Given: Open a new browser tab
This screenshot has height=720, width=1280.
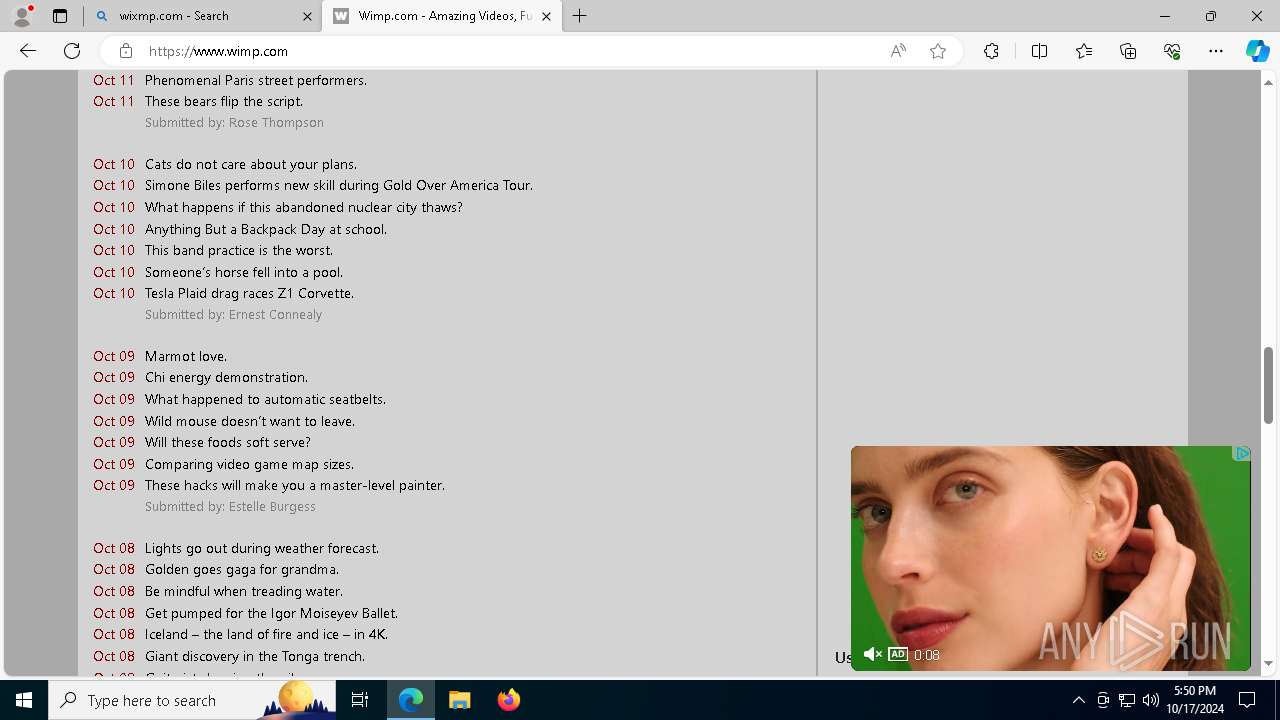Looking at the screenshot, I should 580,16.
